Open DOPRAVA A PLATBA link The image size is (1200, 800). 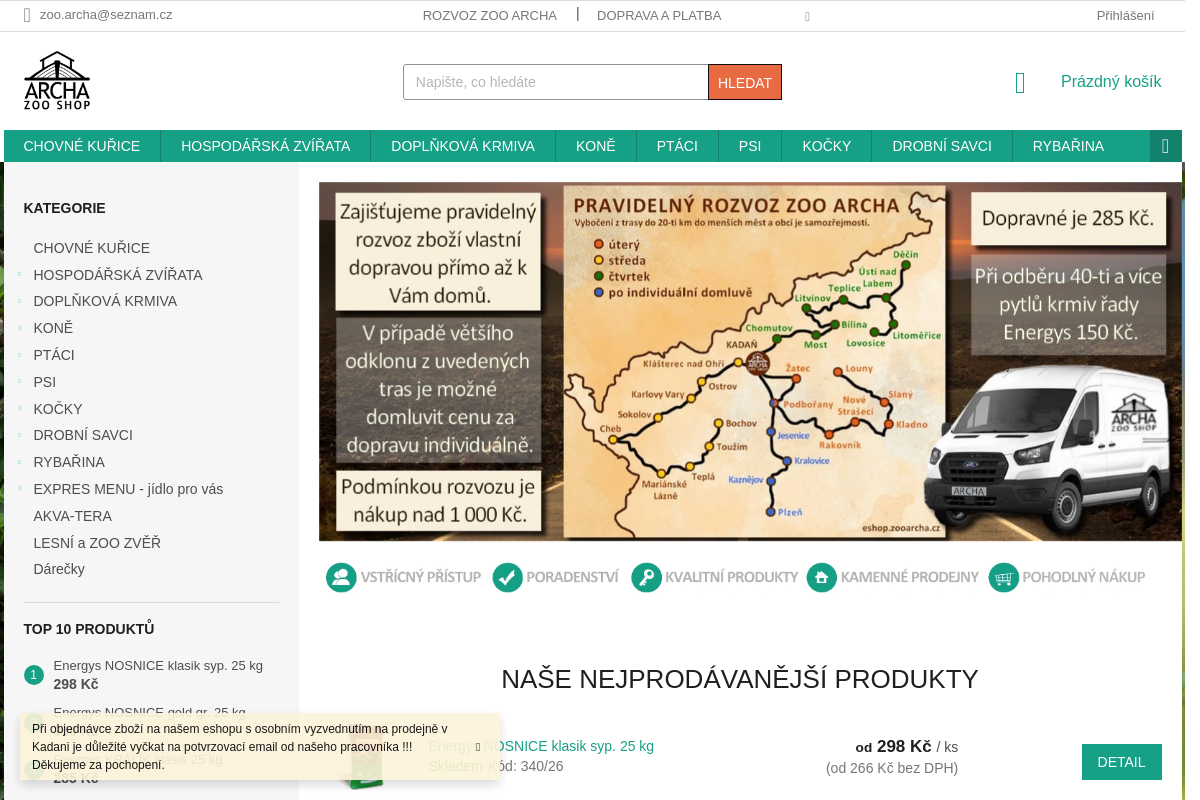659,15
